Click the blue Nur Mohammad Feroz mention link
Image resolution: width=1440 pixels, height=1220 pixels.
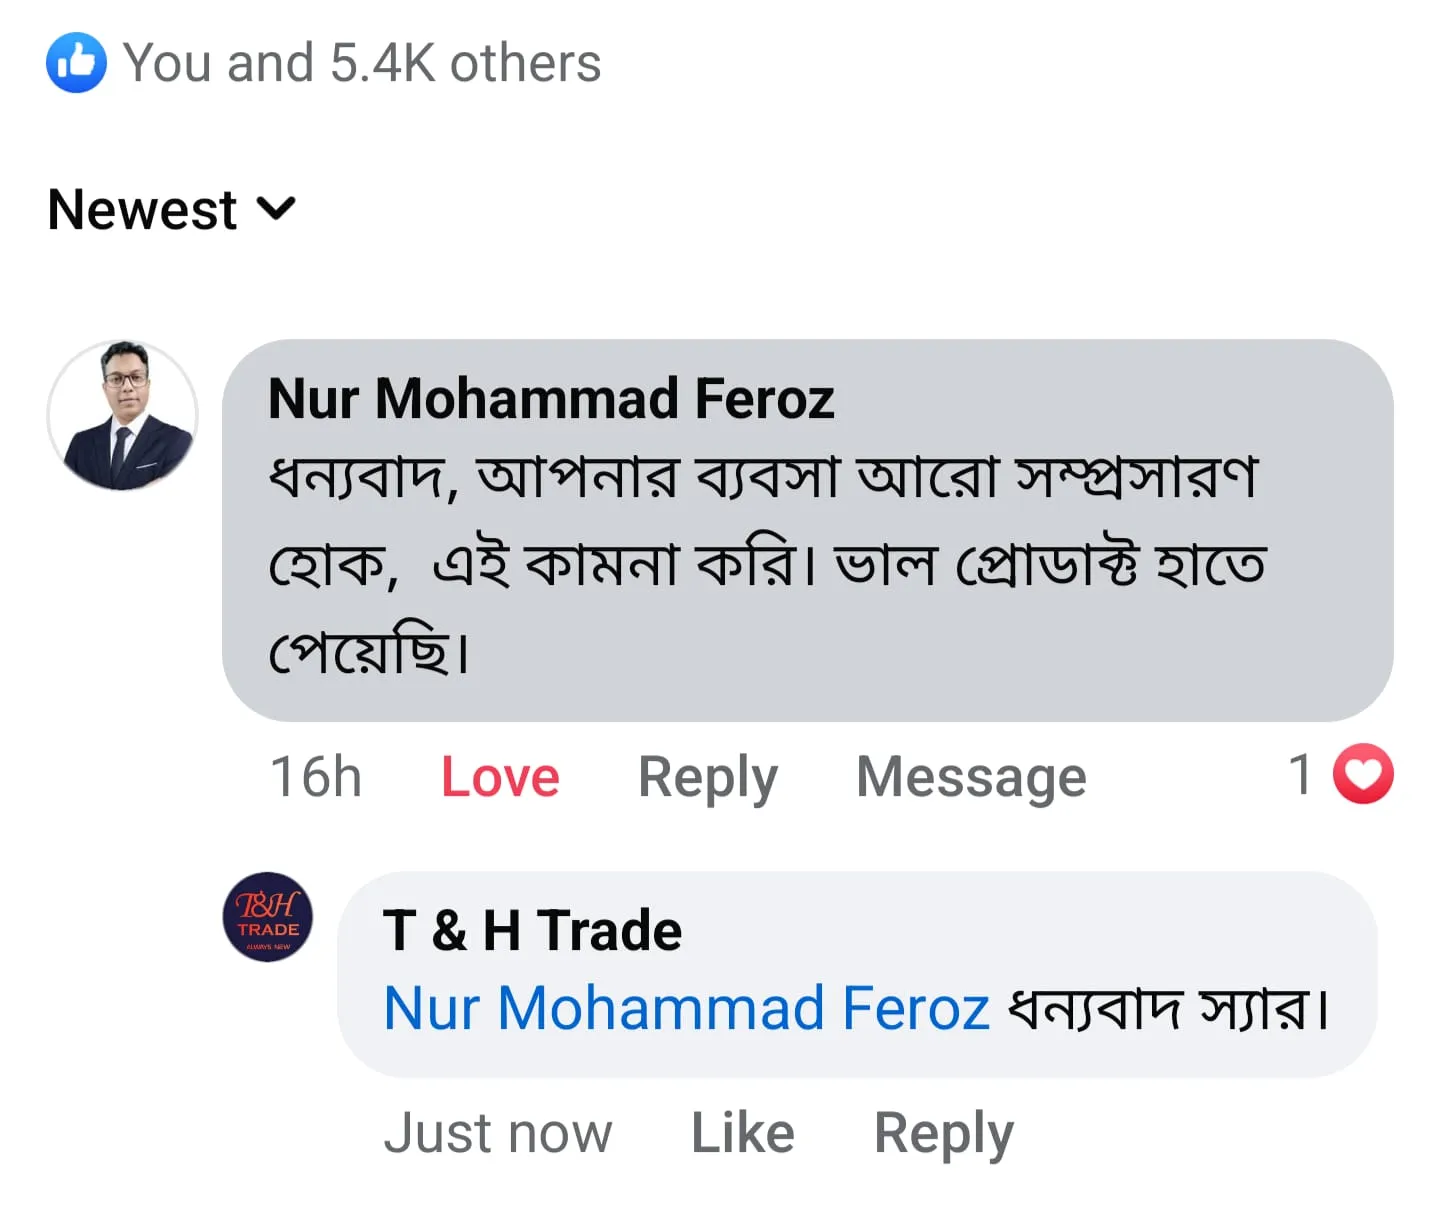[686, 1008]
